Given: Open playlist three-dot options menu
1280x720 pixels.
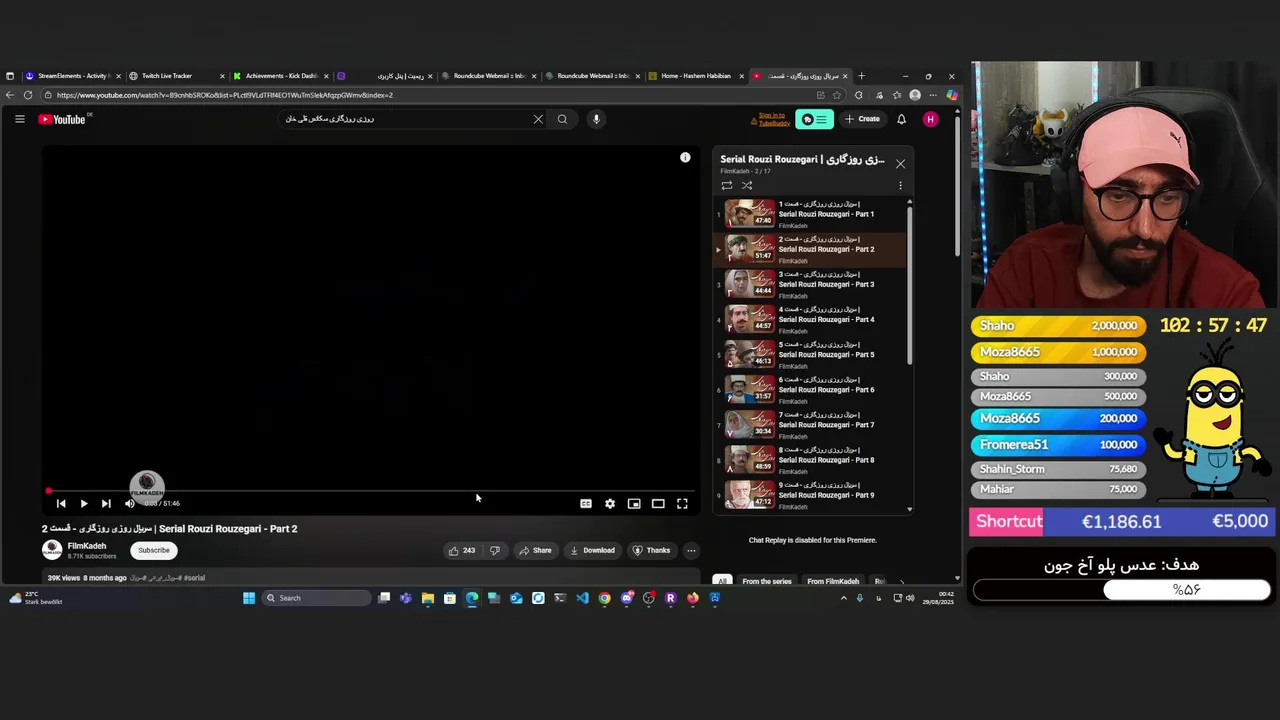Looking at the screenshot, I should click(900, 185).
